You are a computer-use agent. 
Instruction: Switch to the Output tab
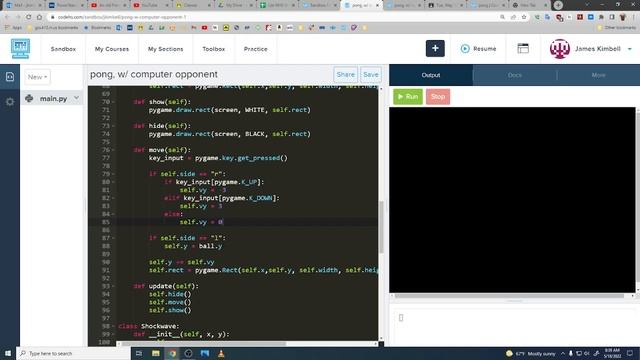(x=431, y=75)
